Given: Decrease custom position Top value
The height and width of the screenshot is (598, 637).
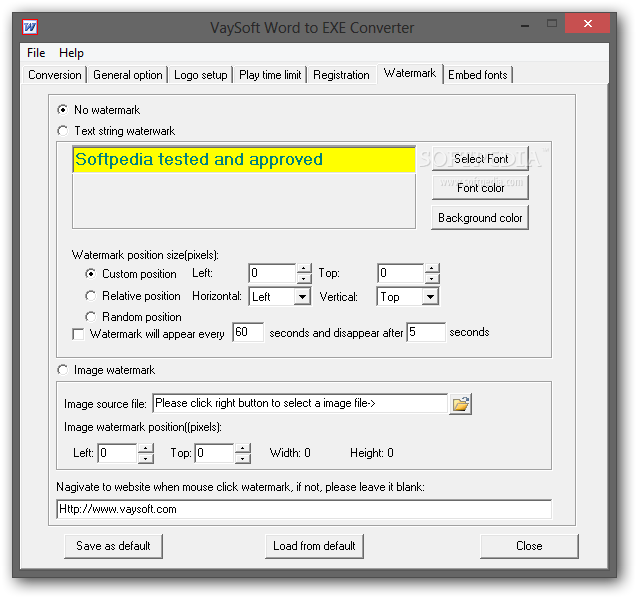Looking at the screenshot, I should pyautogui.click(x=432, y=278).
